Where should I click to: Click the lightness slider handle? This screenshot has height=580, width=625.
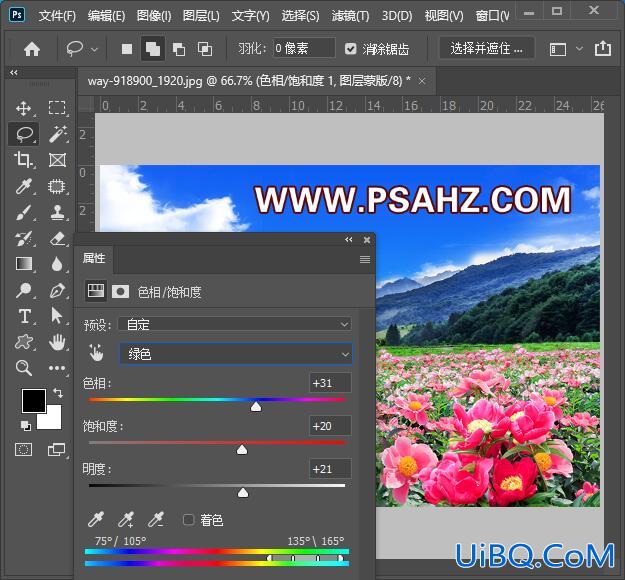[x=243, y=493]
